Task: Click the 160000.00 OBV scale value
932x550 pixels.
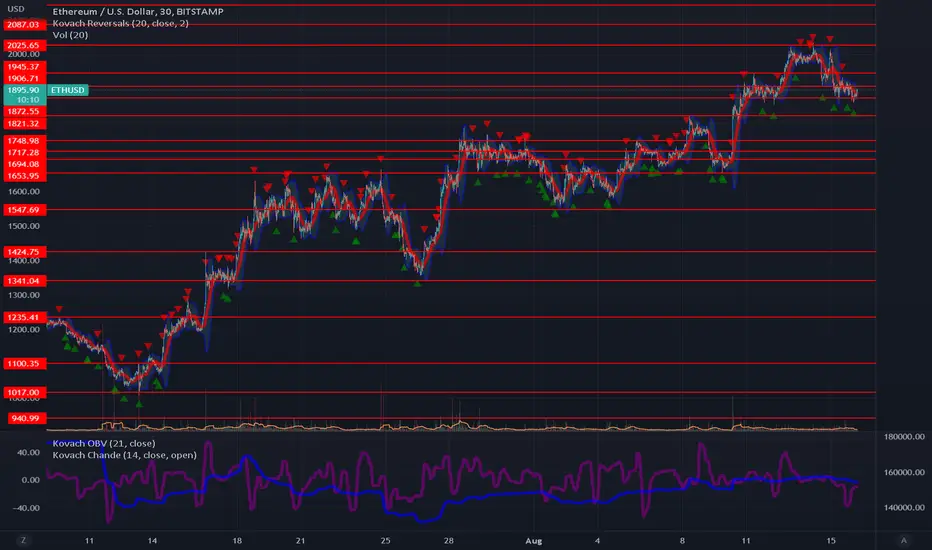Action: 904,472
